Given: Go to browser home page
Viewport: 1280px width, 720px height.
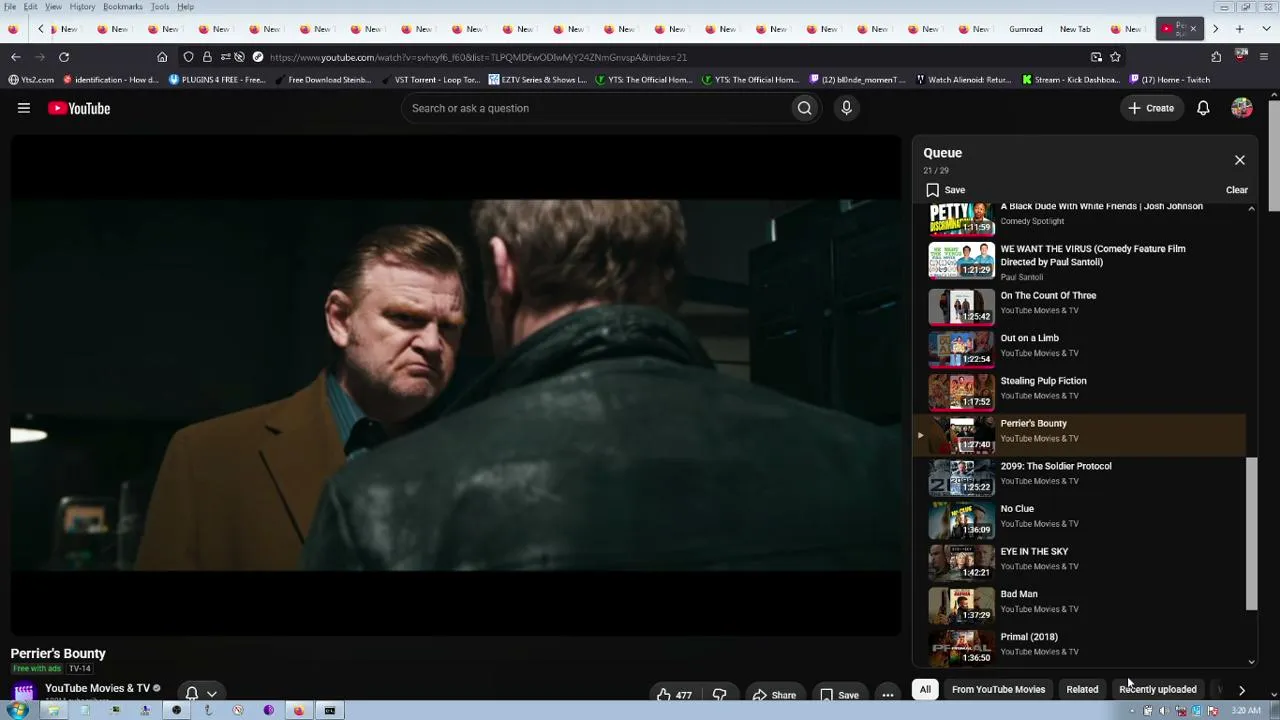Looking at the screenshot, I should (x=162, y=57).
